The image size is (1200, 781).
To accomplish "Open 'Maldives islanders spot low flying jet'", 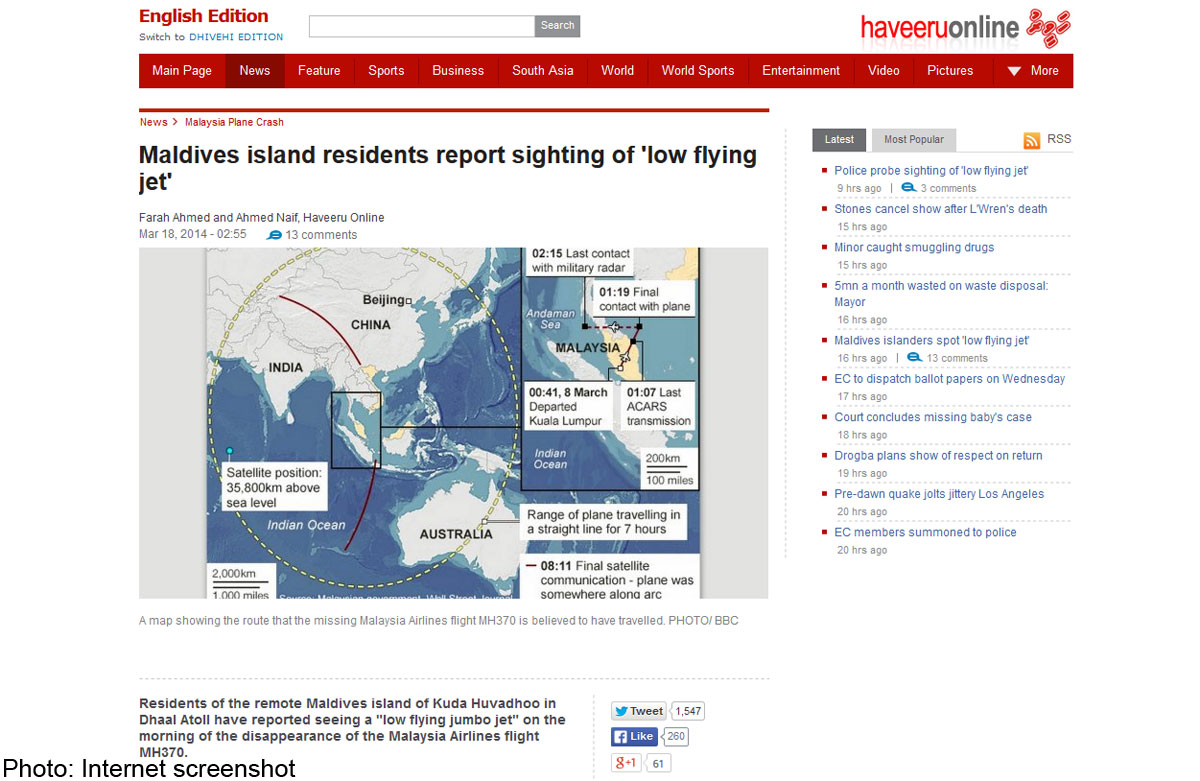I will [932, 341].
